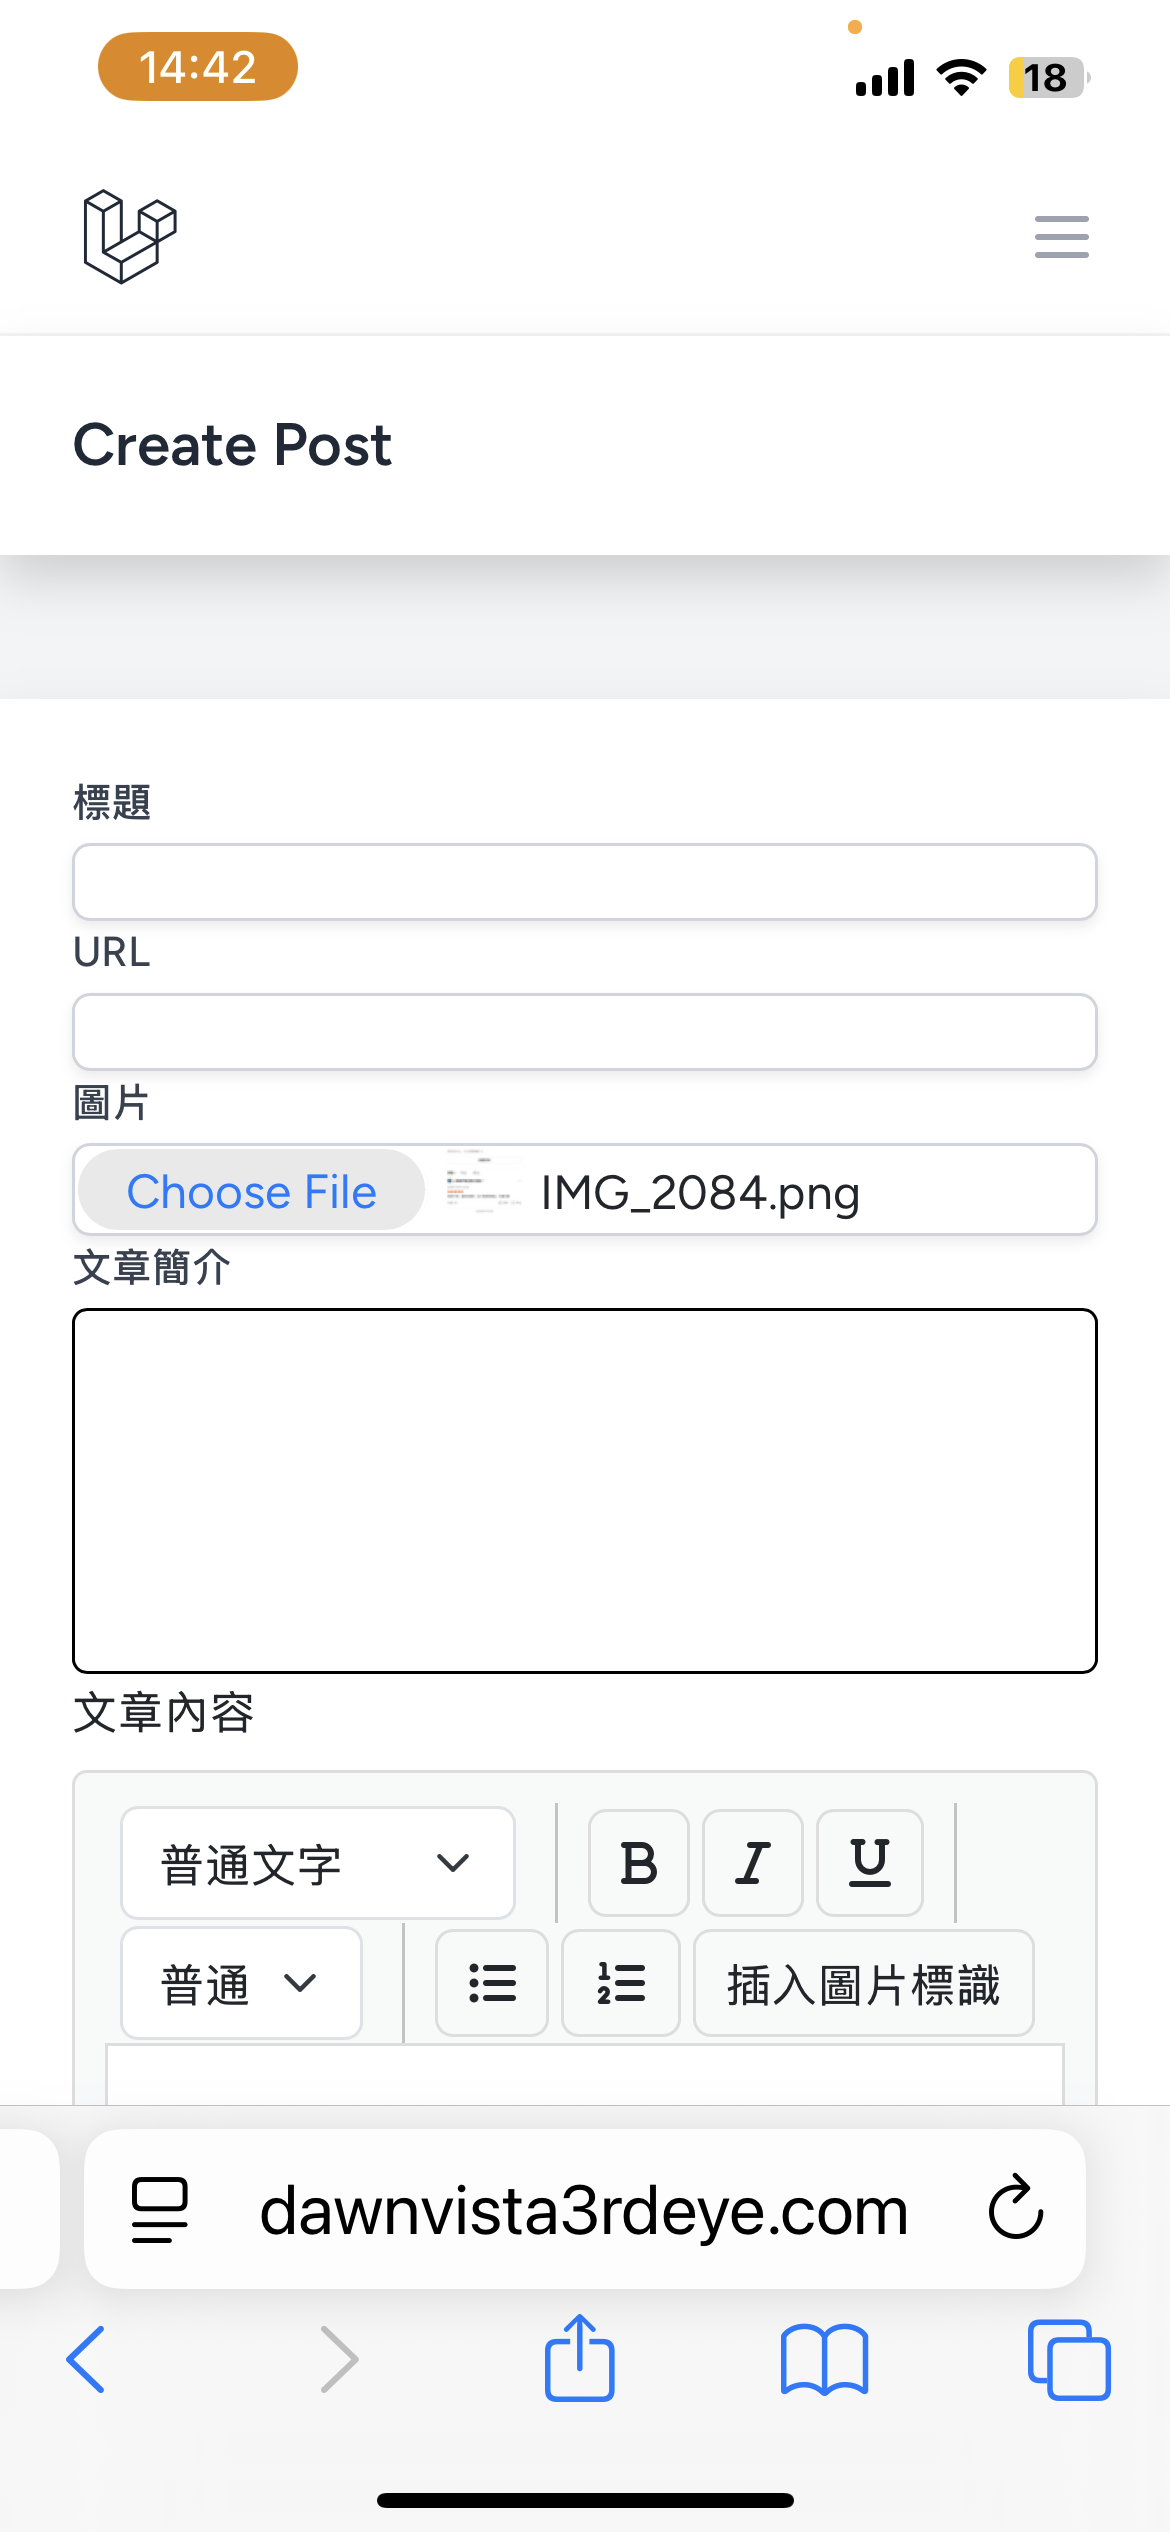Viewport: 1170px width, 2532px height.
Task: Toggle bold formatting in the editor
Action: (639, 1863)
